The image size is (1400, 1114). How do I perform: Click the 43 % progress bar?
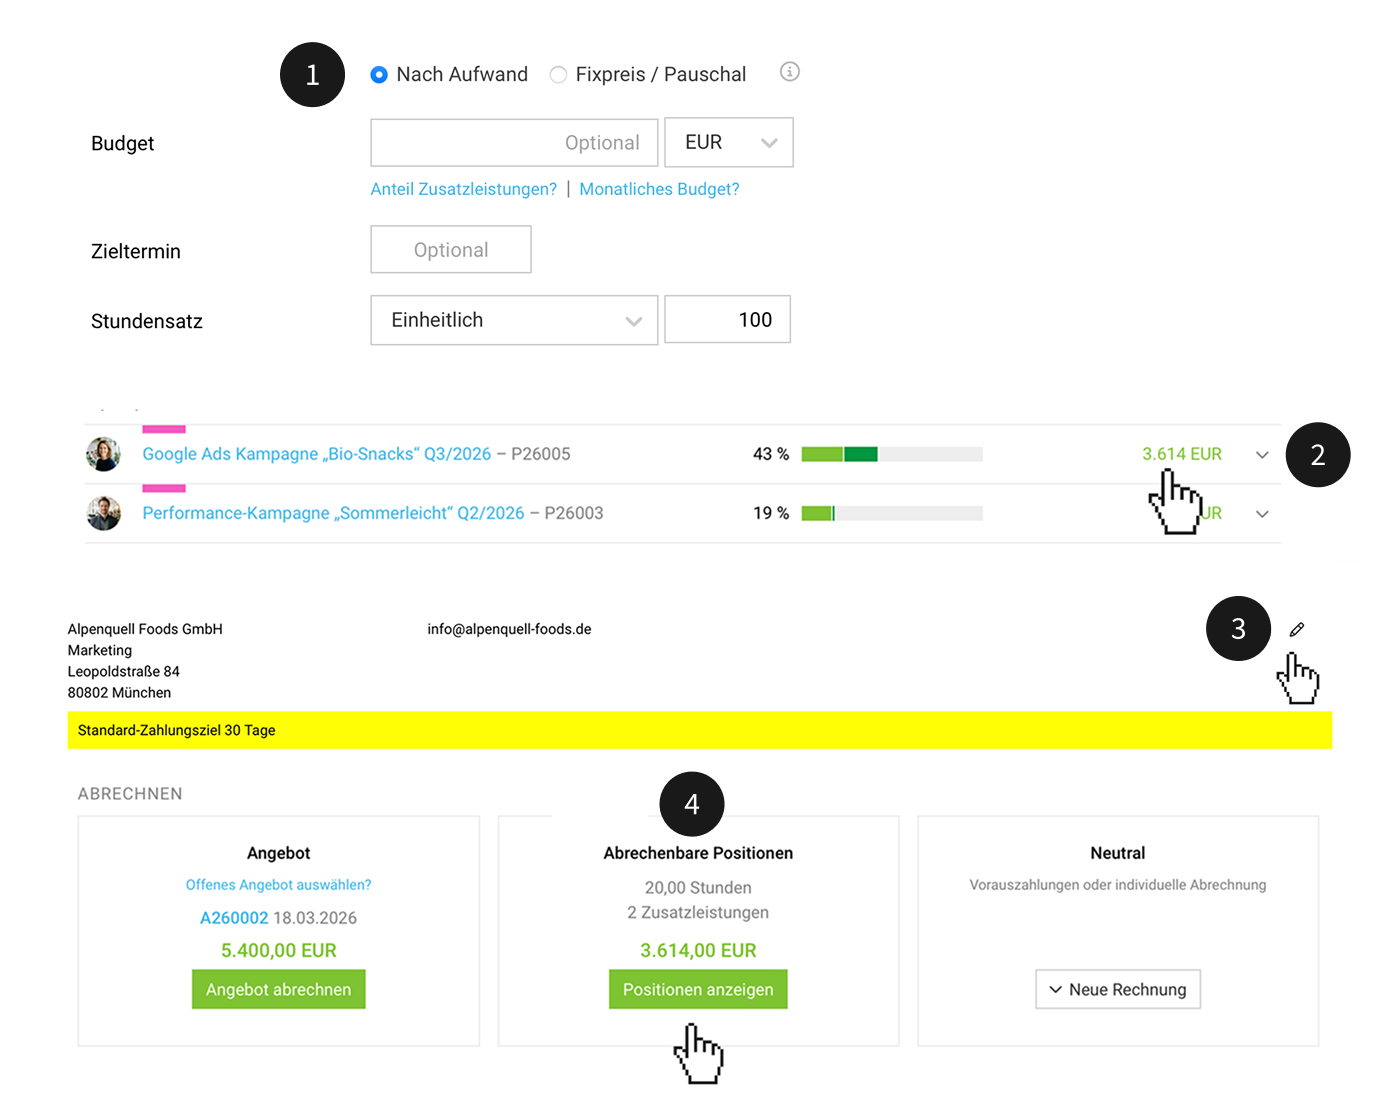892,454
